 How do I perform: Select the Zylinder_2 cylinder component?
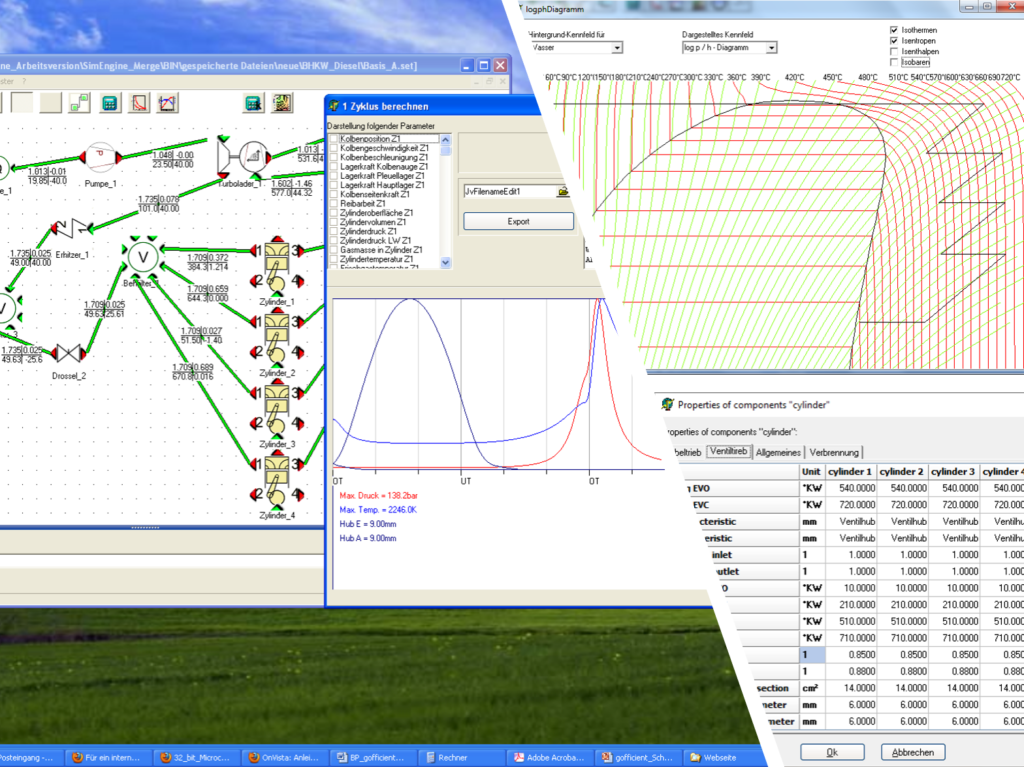point(277,338)
